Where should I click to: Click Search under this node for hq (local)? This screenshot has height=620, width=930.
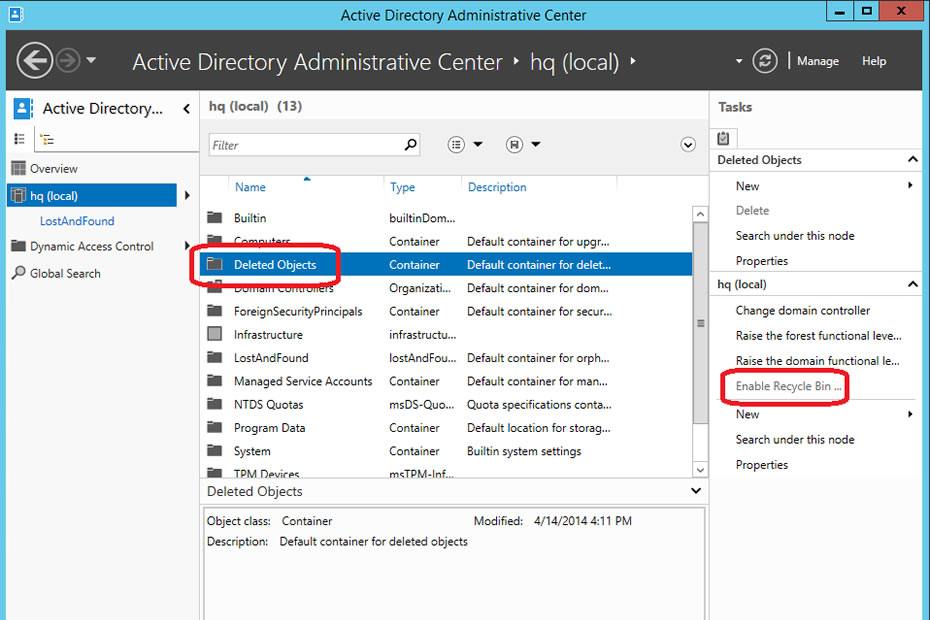pos(795,440)
